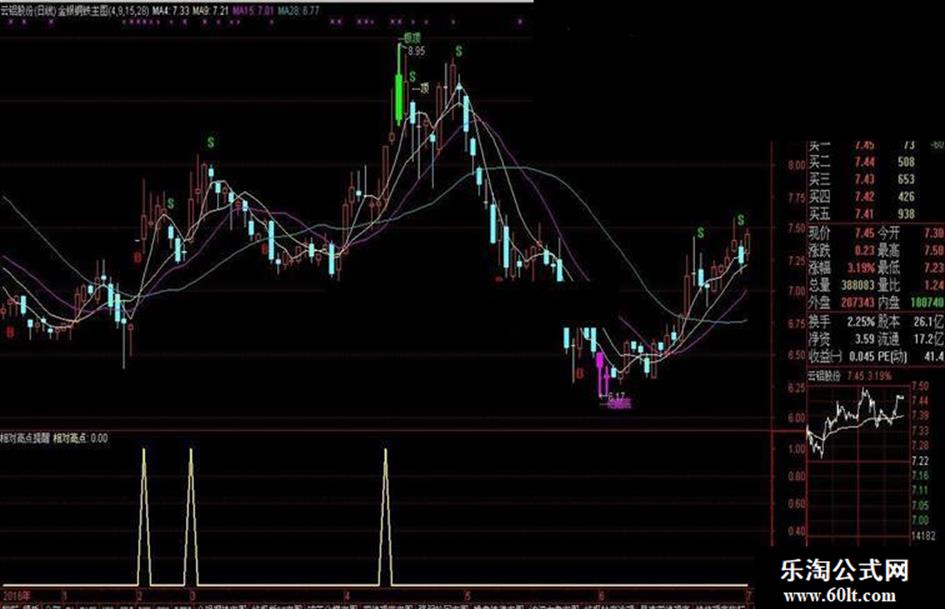Click the 云铝股份(日线) chart title
Image resolution: width=945 pixels, height=609 pixels.
(28, 11)
